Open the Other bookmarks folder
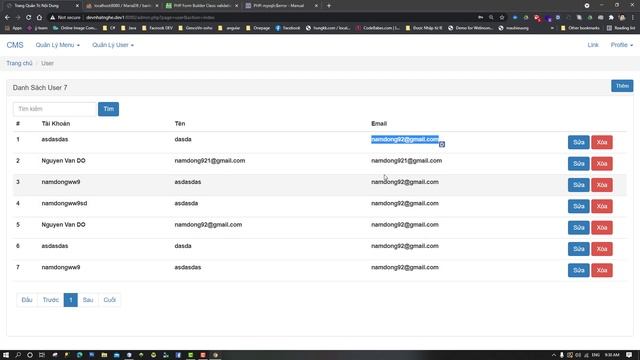The image size is (640, 360). (580, 28)
